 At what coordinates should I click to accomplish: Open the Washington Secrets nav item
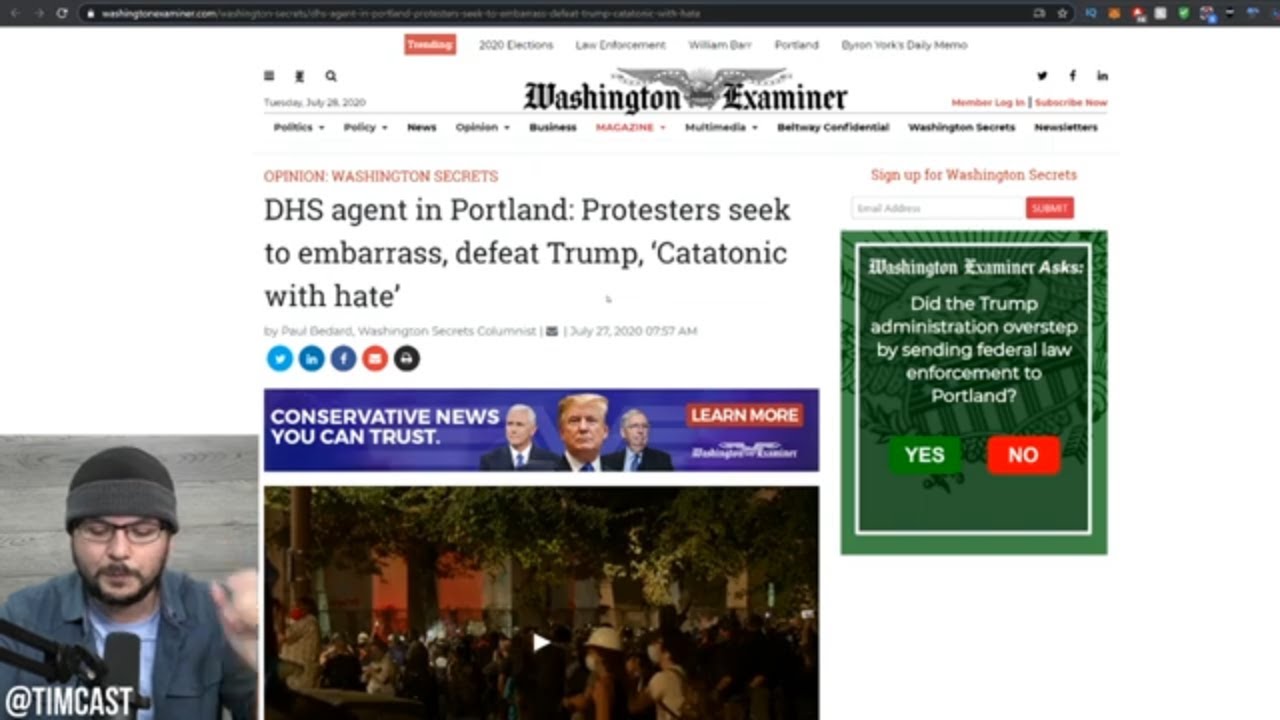961,127
